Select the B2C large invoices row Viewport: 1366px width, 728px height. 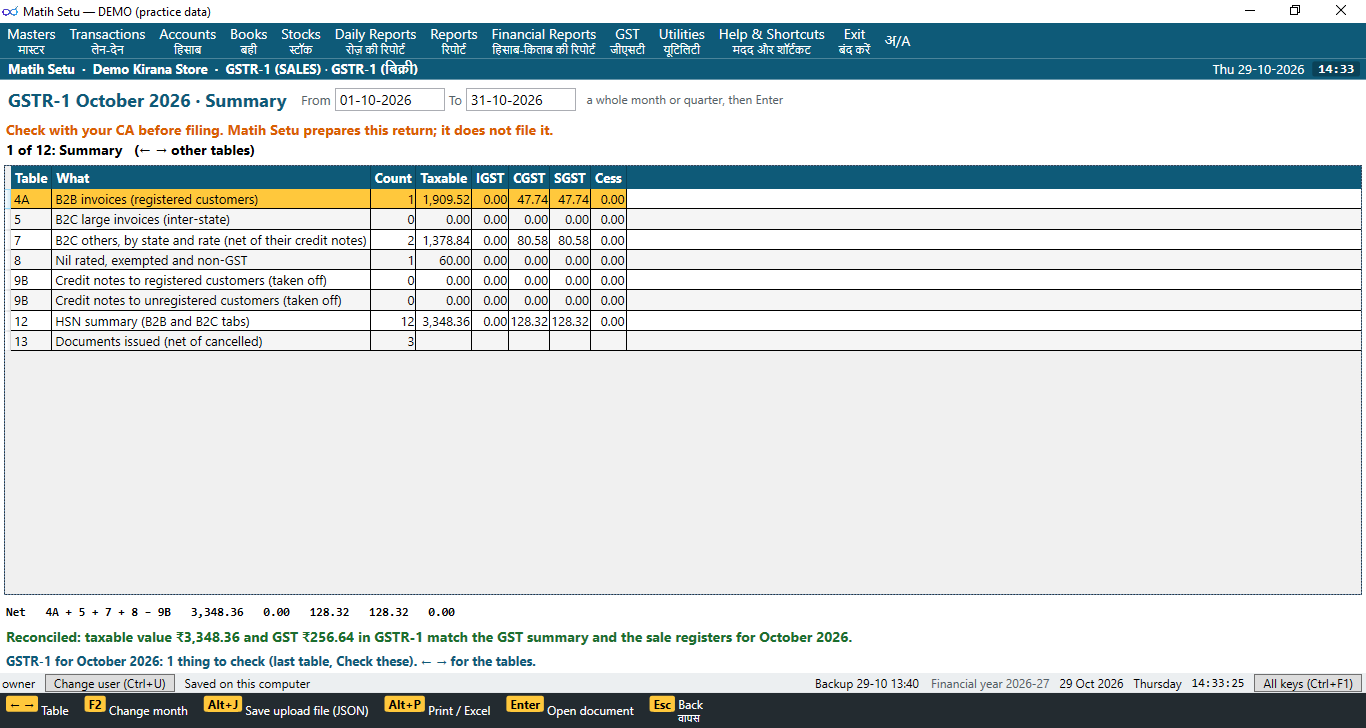[686, 219]
